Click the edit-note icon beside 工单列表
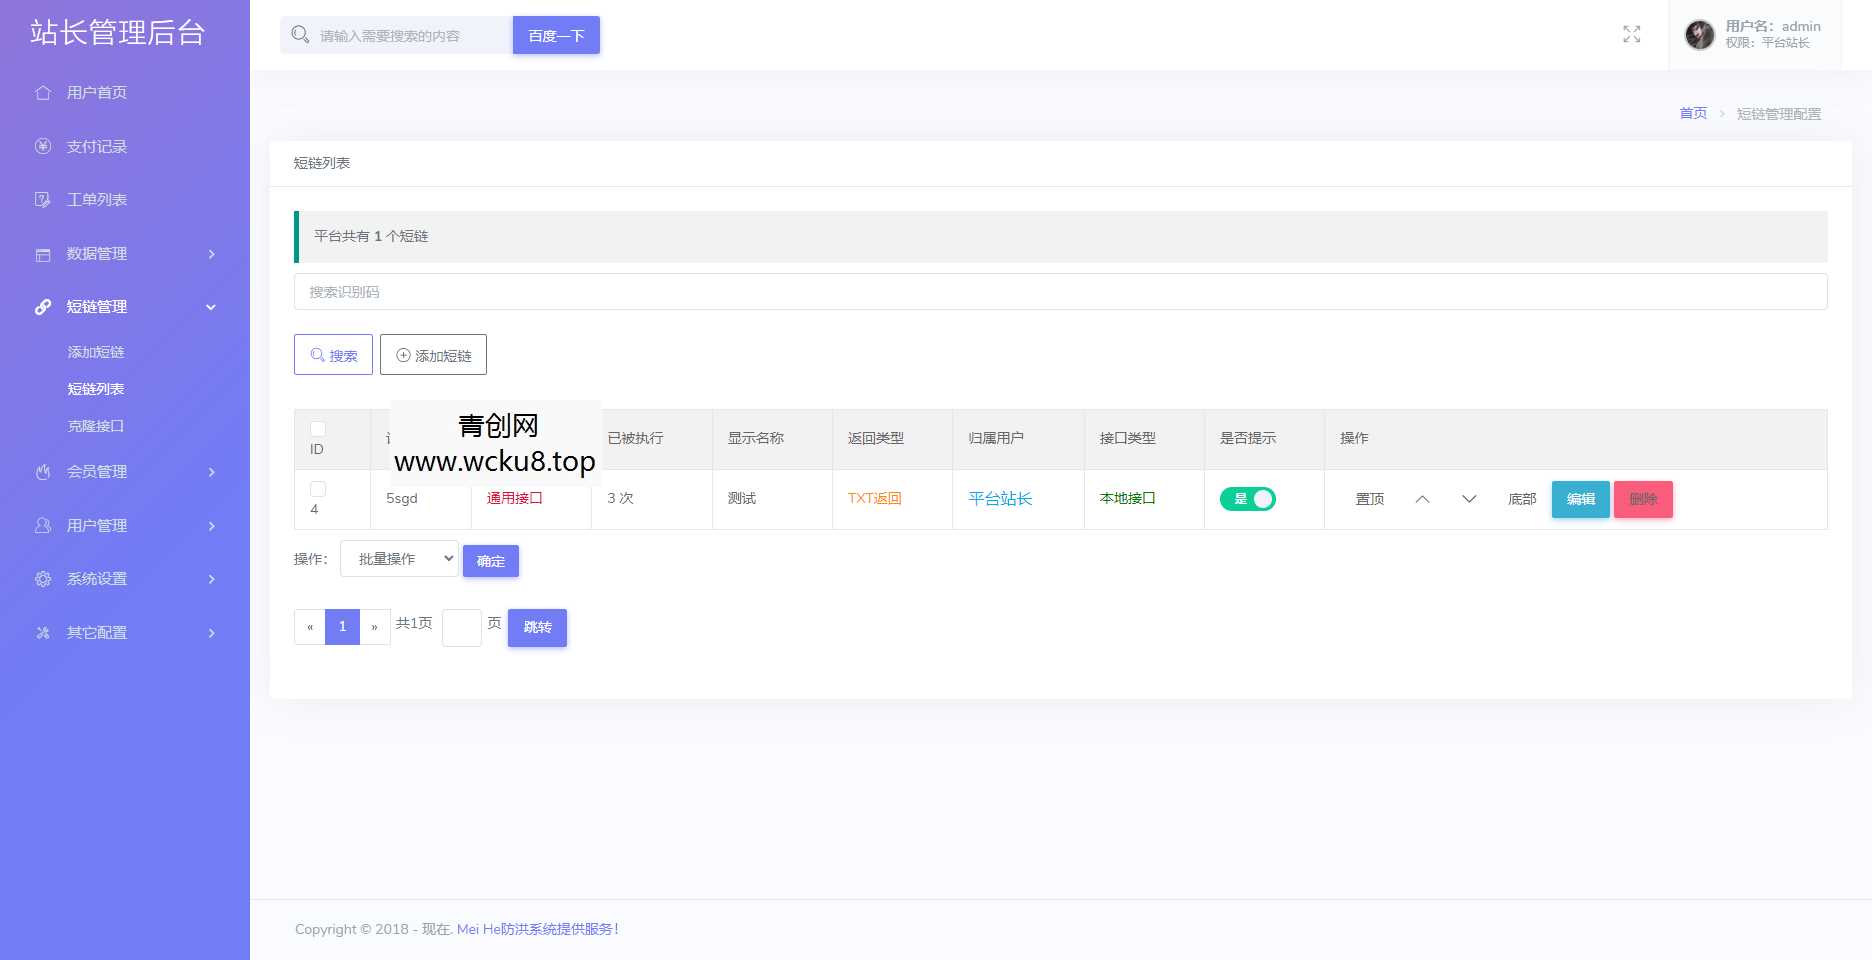This screenshot has width=1872, height=960. [43, 200]
